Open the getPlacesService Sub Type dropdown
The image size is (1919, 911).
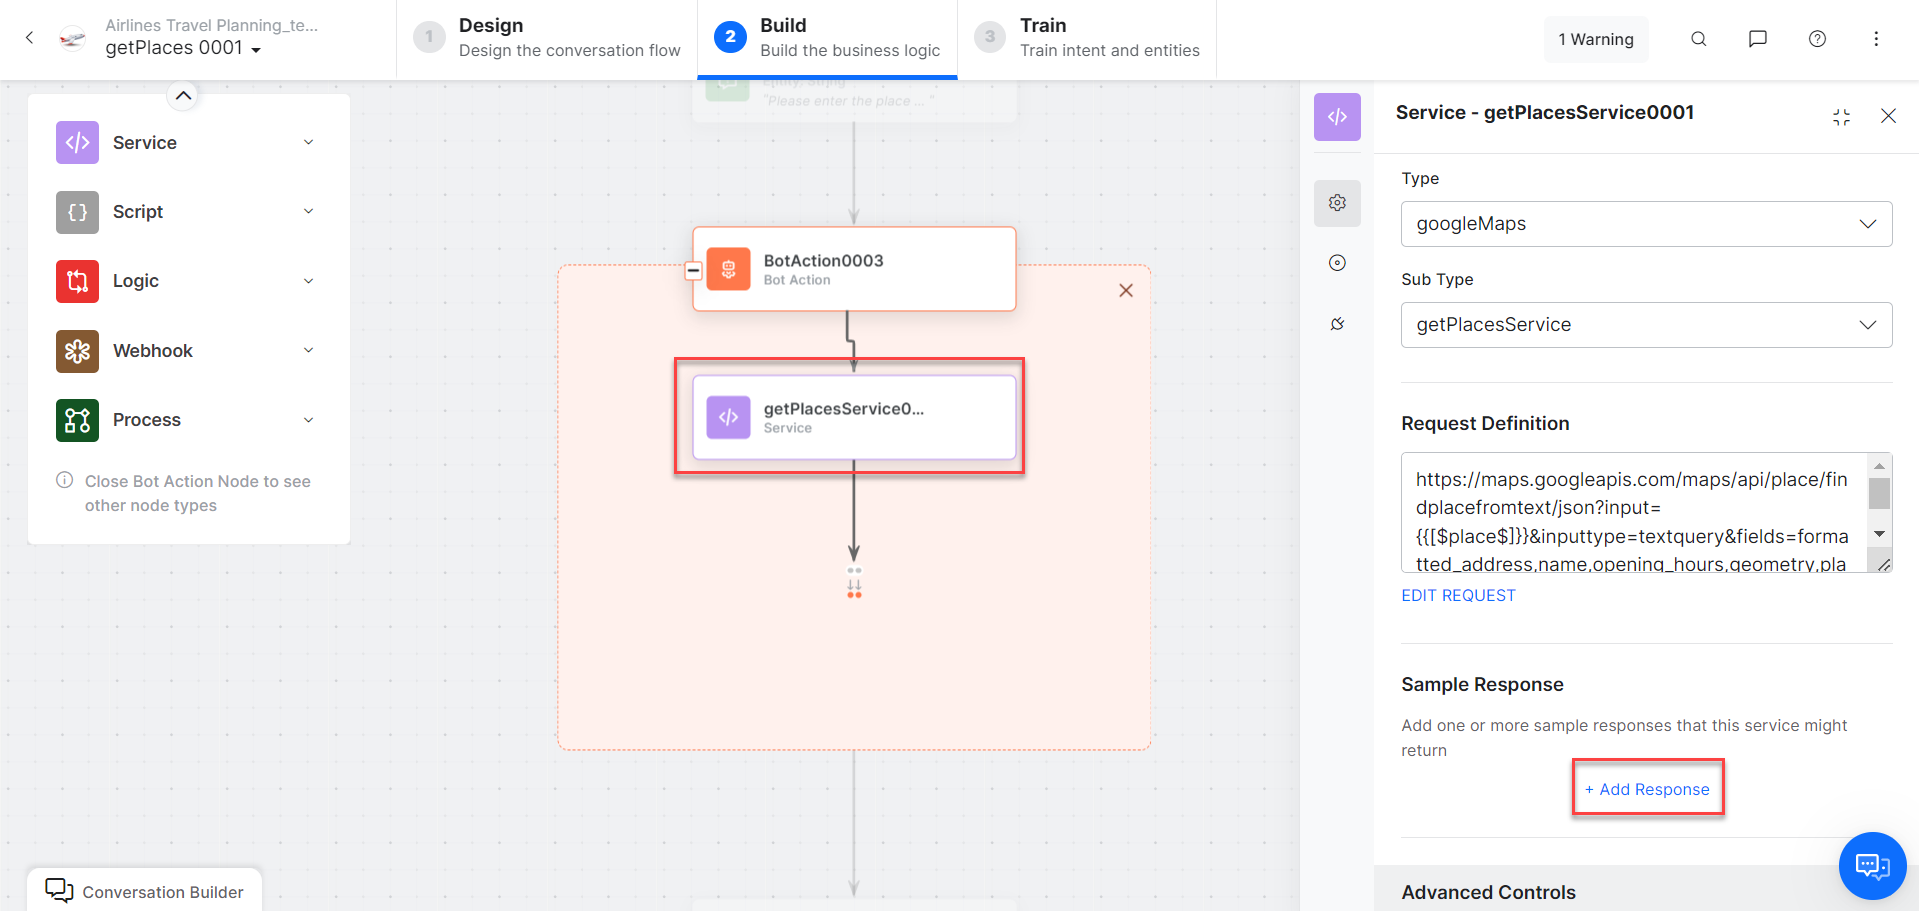(x=1646, y=325)
